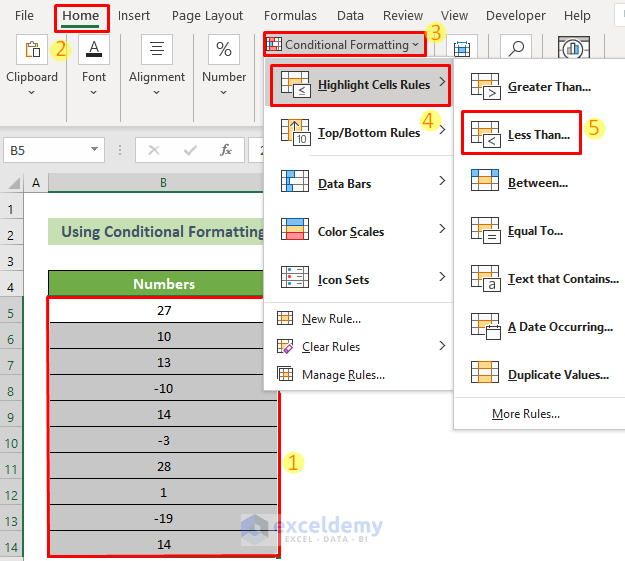Image resolution: width=625 pixels, height=561 pixels.
Task: Click cell containing -3
Action: pos(163,440)
